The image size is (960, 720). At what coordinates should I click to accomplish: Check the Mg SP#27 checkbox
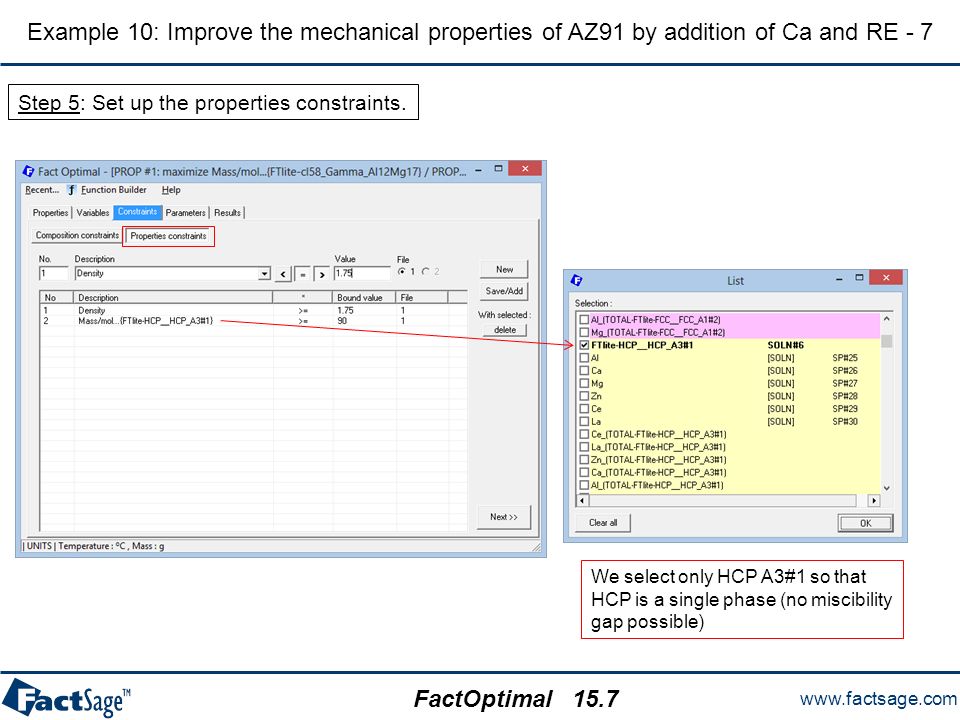584,383
